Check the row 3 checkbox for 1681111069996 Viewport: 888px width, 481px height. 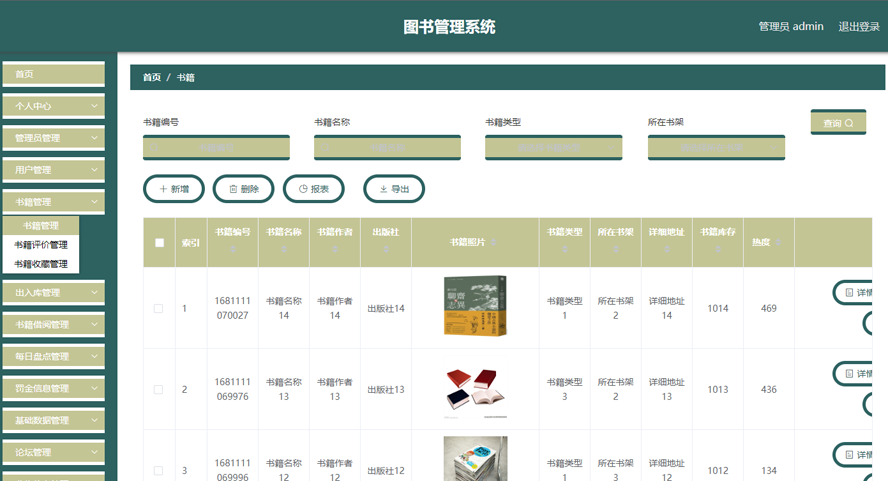click(x=159, y=470)
